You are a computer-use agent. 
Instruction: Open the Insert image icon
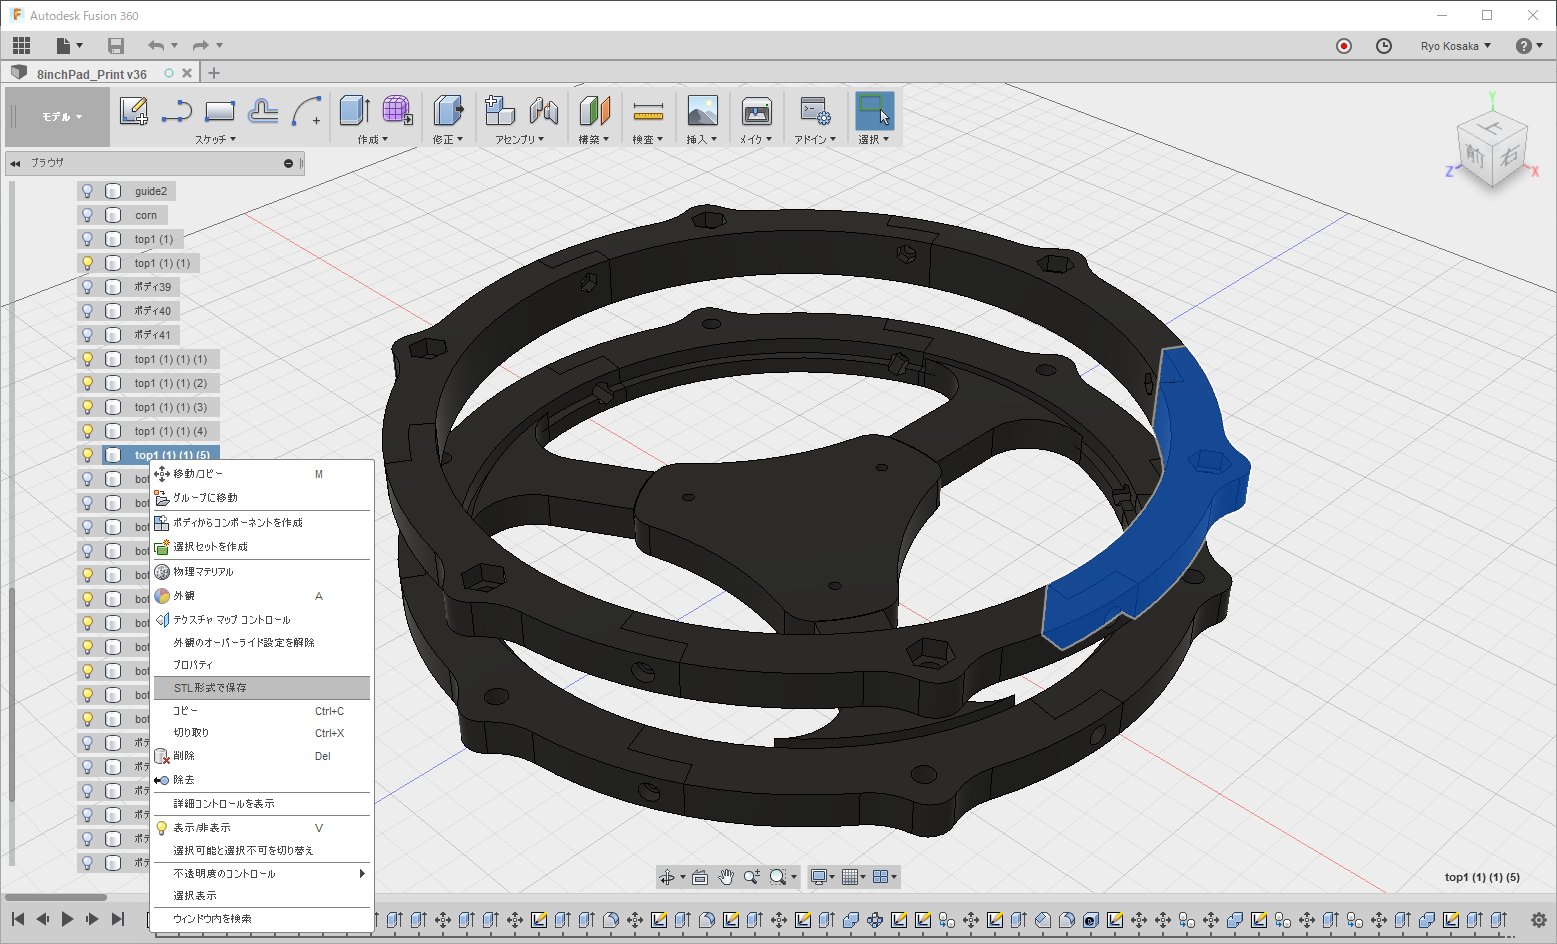[x=702, y=111]
